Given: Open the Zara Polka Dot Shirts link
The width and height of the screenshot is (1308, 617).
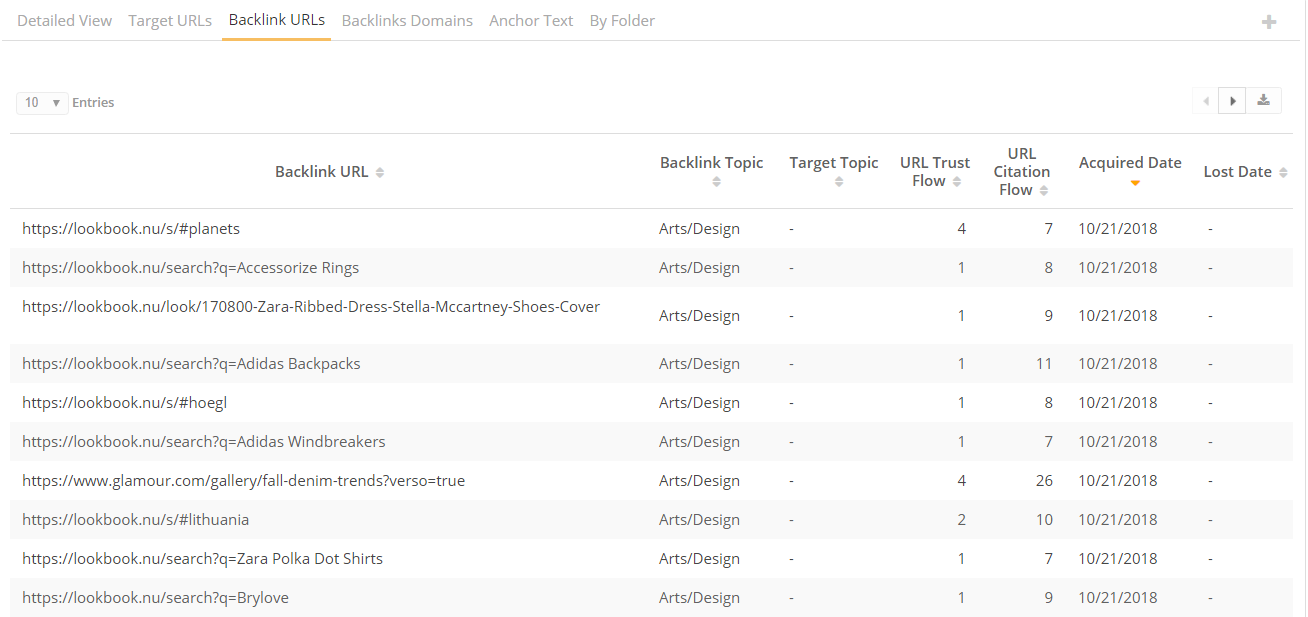Looking at the screenshot, I should (x=202, y=558).
